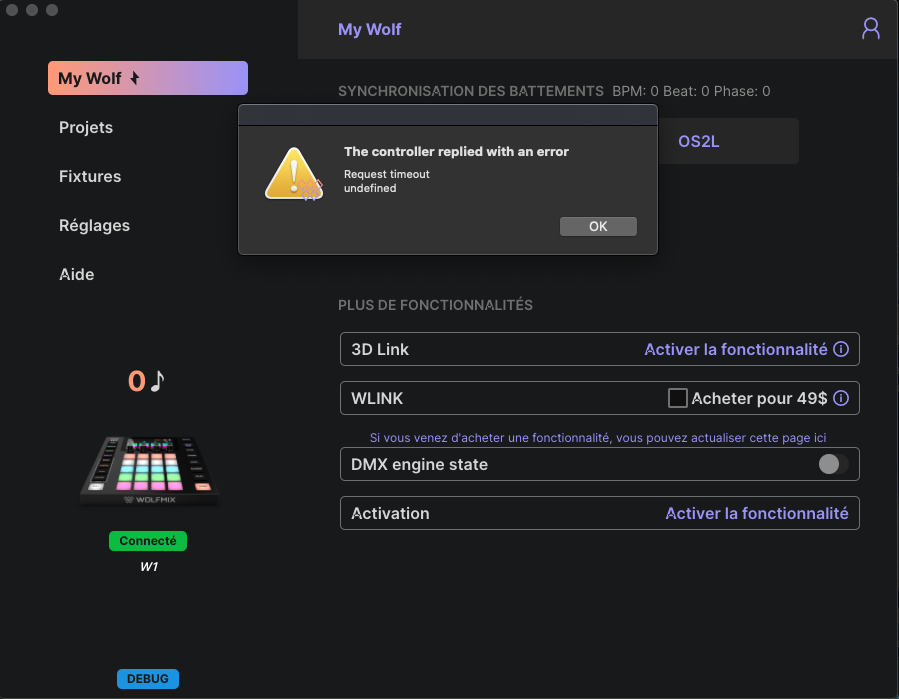Open the Projets sidebar section
Image resolution: width=899 pixels, height=699 pixels.
(86, 127)
